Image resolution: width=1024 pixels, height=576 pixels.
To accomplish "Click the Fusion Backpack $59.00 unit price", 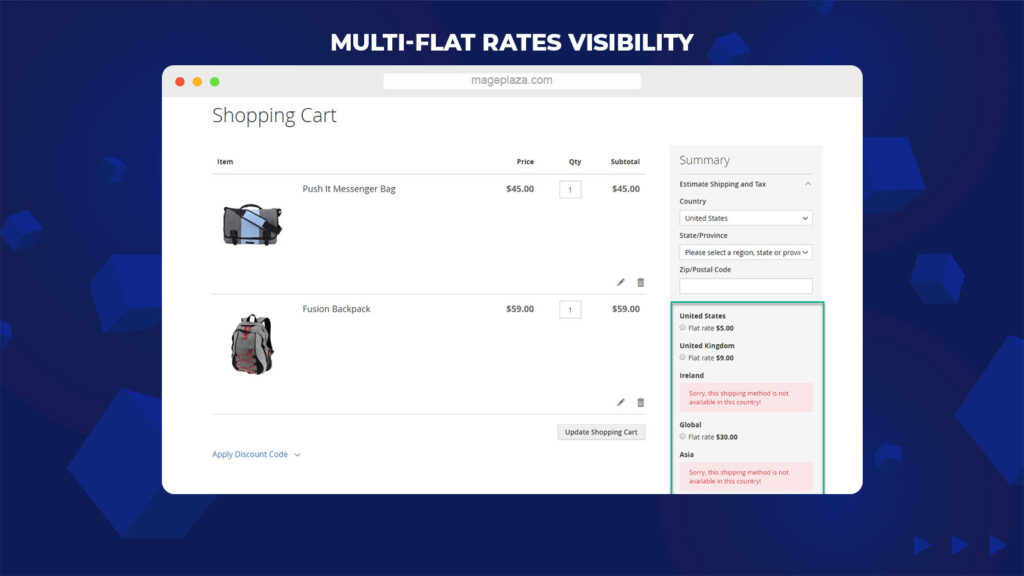I will pyautogui.click(x=520, y=309).
